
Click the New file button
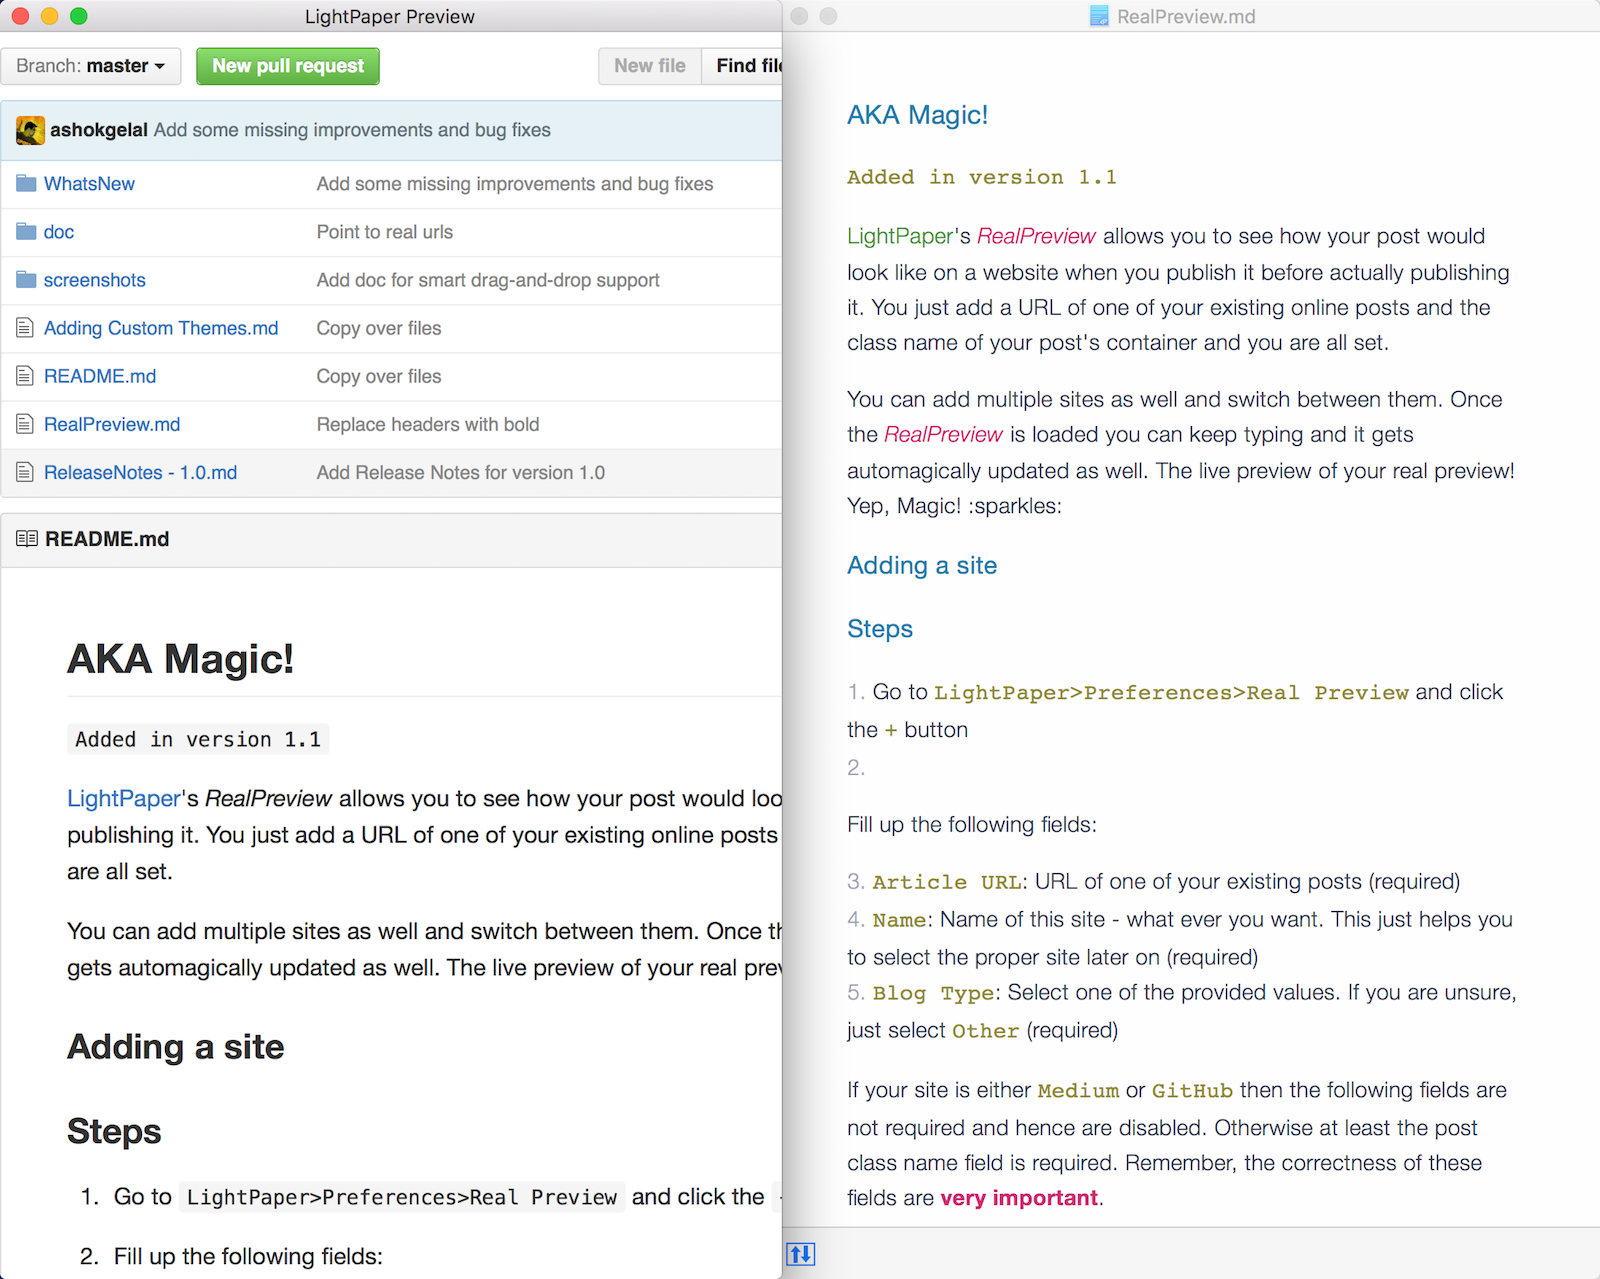pos(650,66)
